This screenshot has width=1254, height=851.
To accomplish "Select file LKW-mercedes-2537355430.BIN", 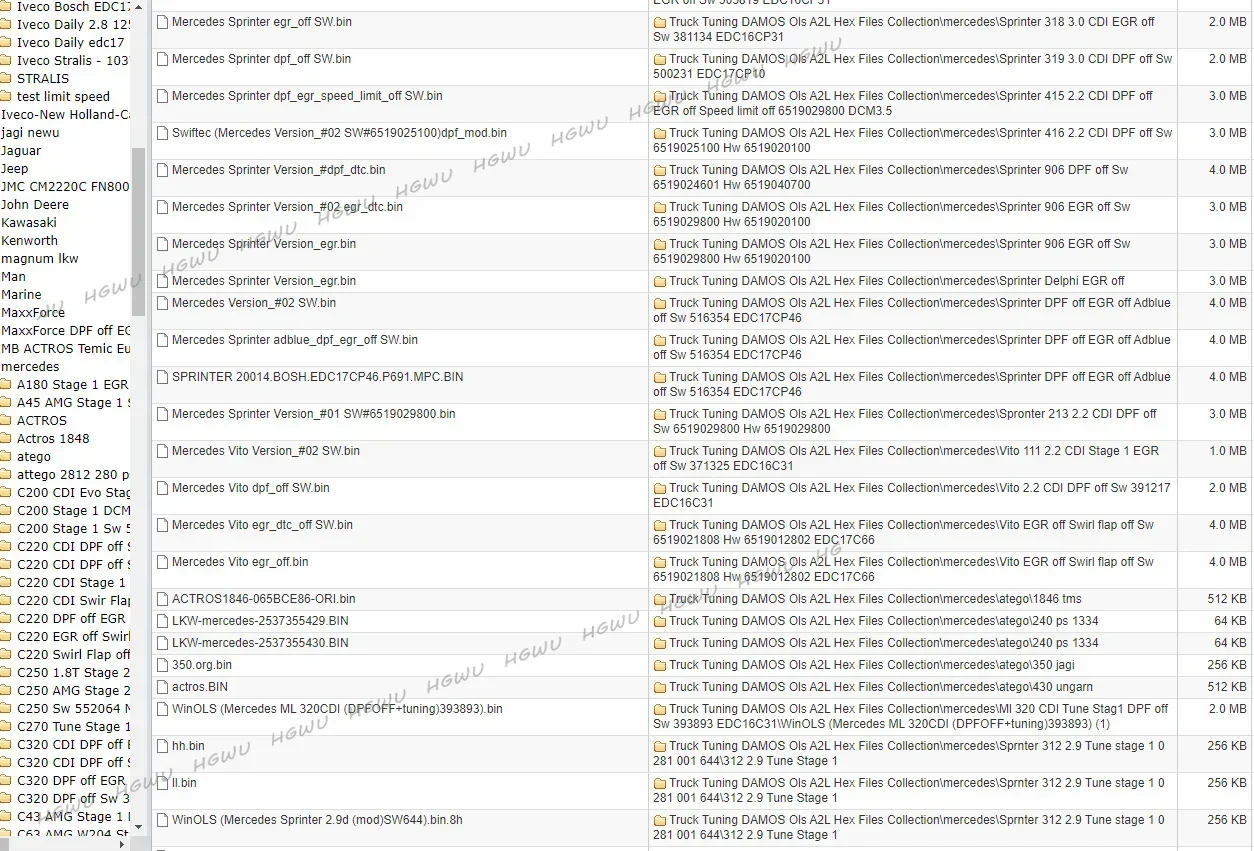I will click(260, 643).
